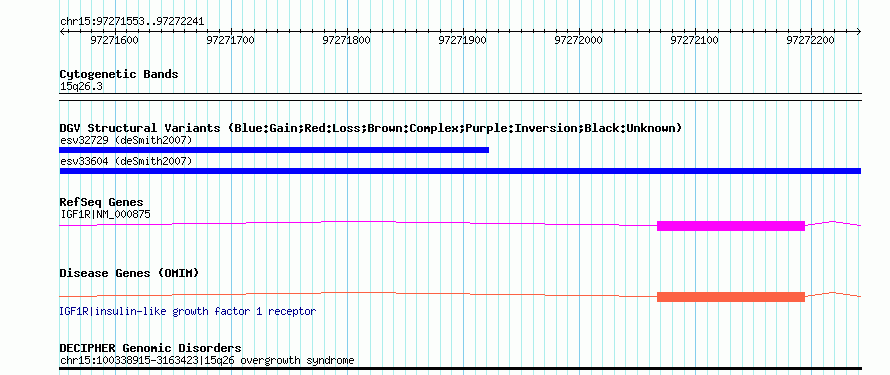Click the 15q26.3 cytogenetic band label

81,87
